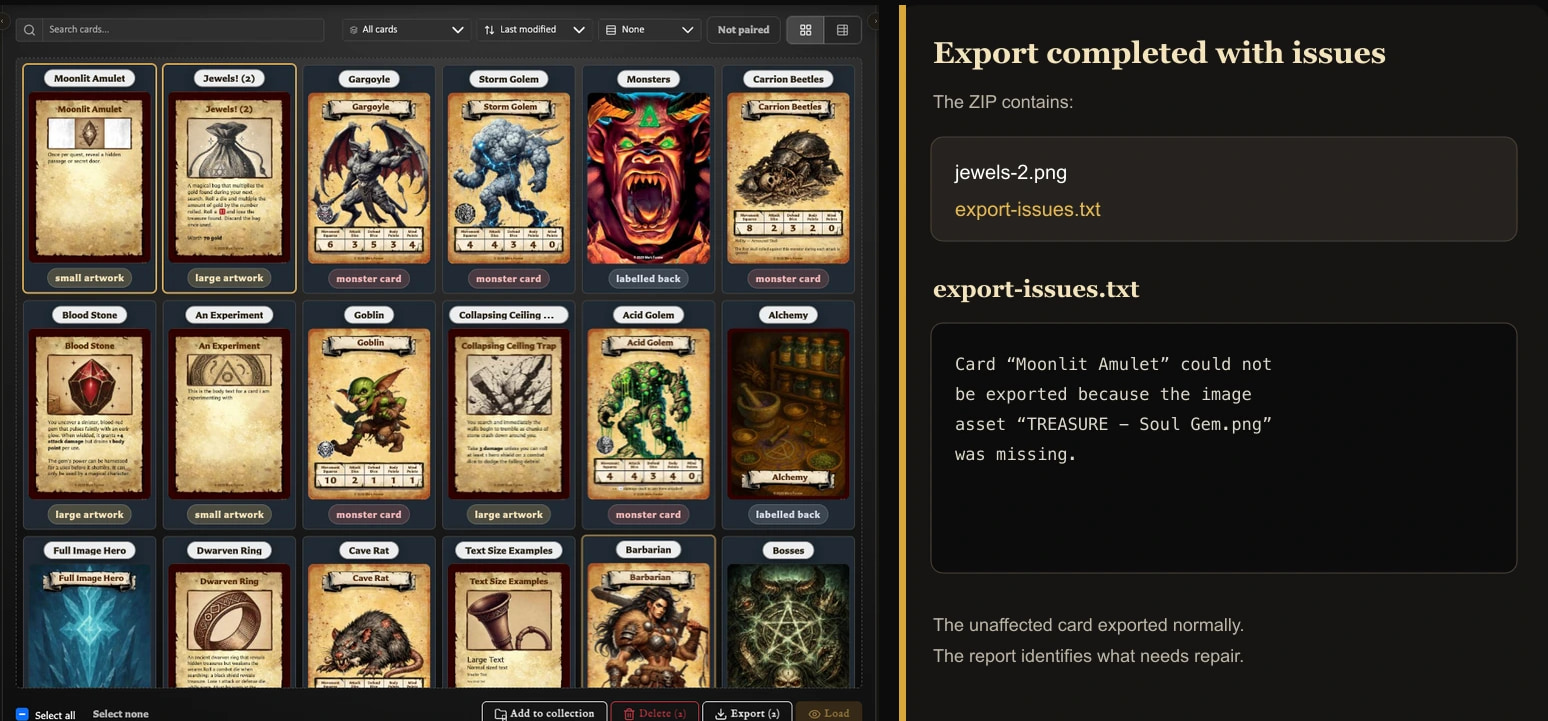Click jewels-2.png in the ZIP contents
This screenshot has height=721, width=1548.
[1011, 172]
